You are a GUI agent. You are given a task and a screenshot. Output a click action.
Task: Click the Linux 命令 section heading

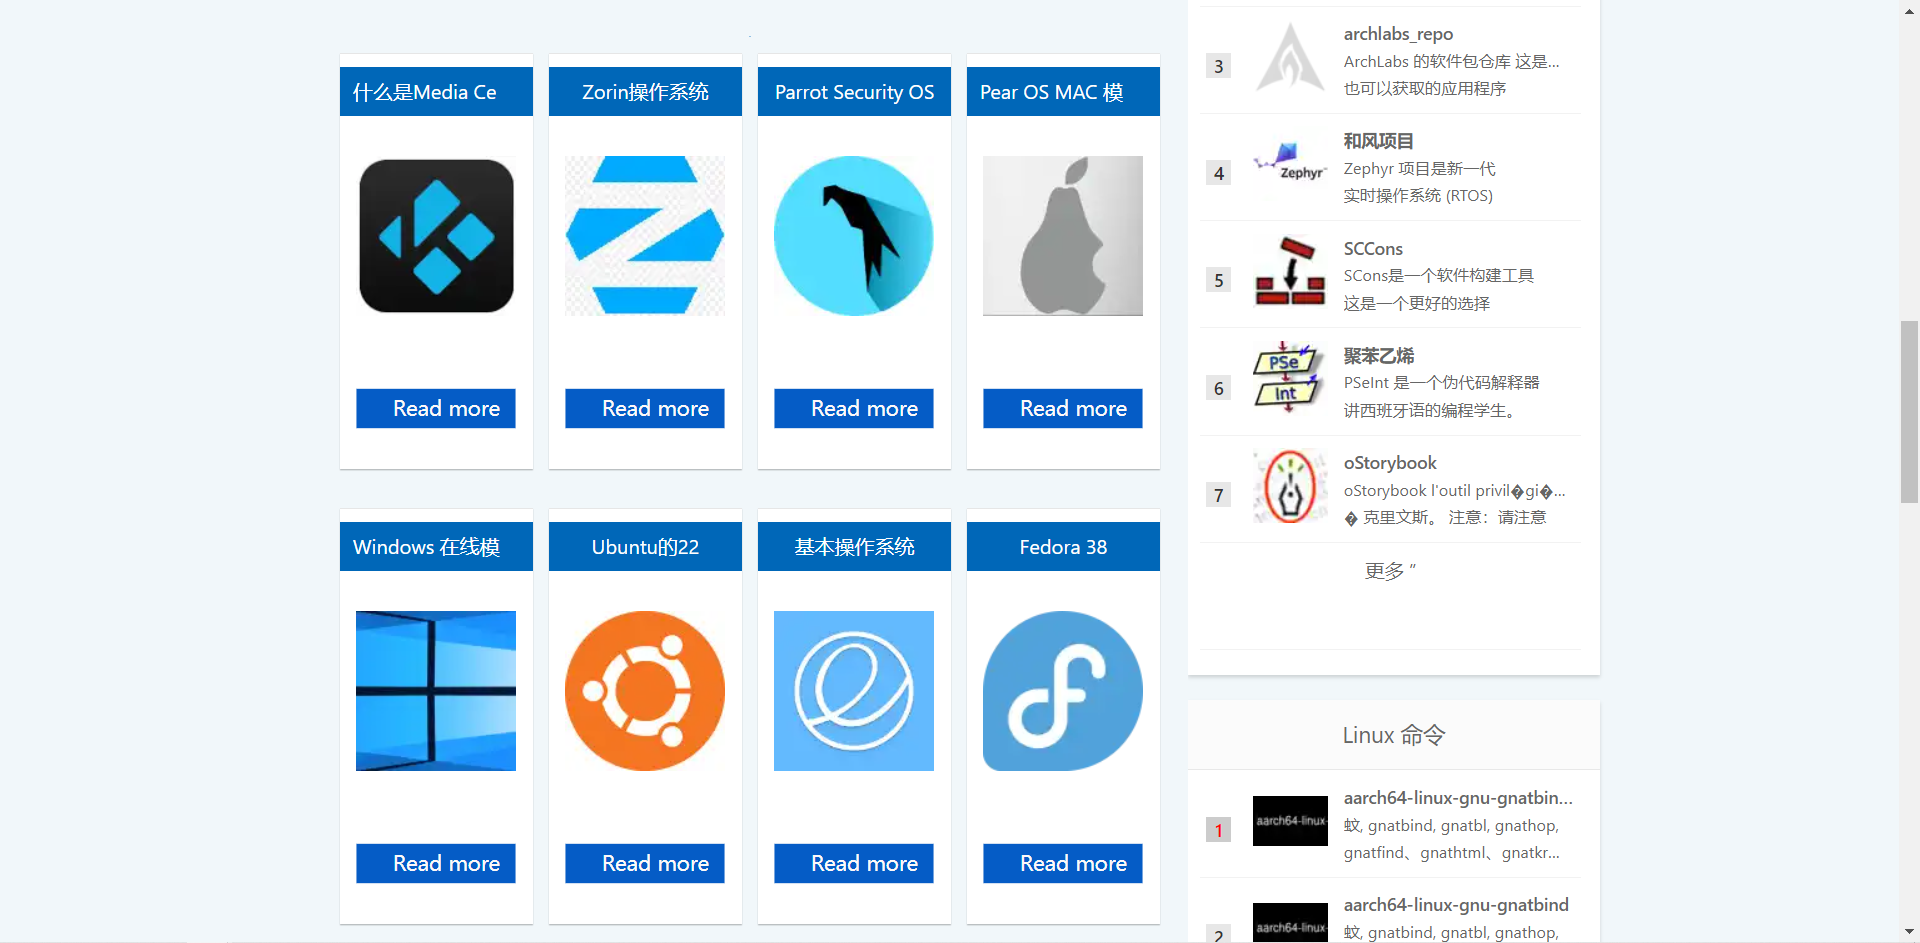click(x=1393, y=735)
